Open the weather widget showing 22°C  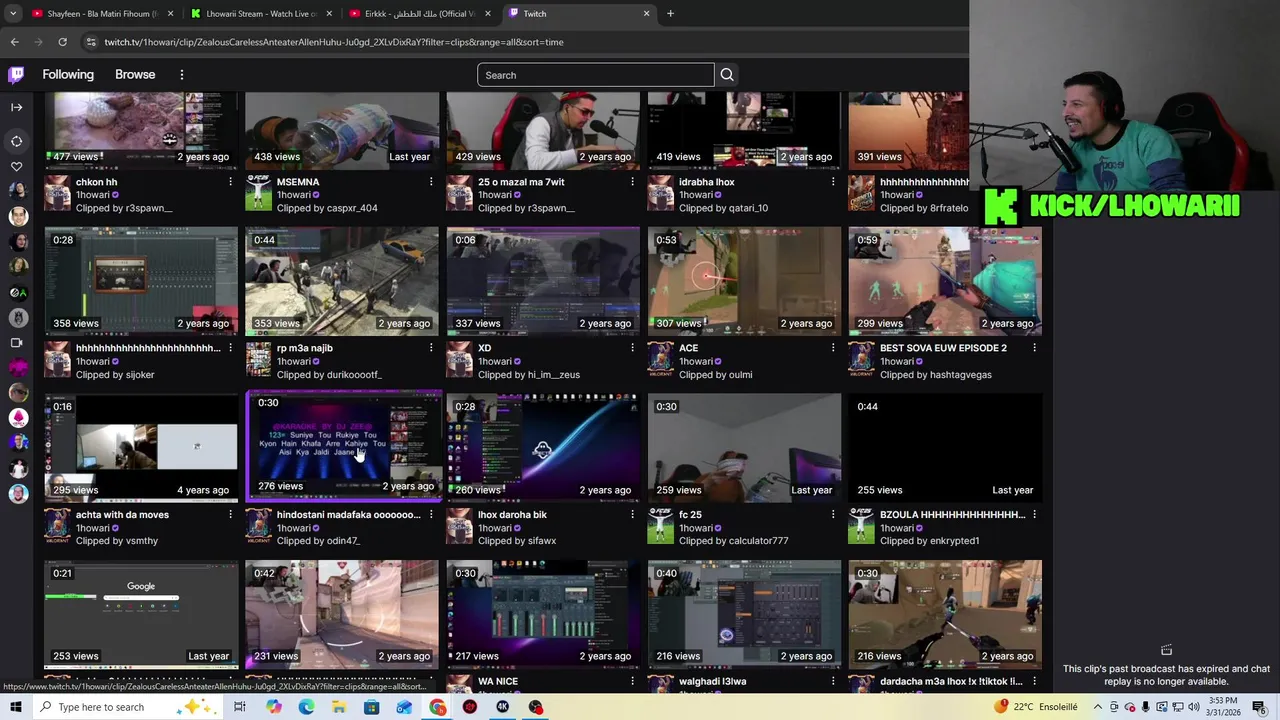[1036, 707]
